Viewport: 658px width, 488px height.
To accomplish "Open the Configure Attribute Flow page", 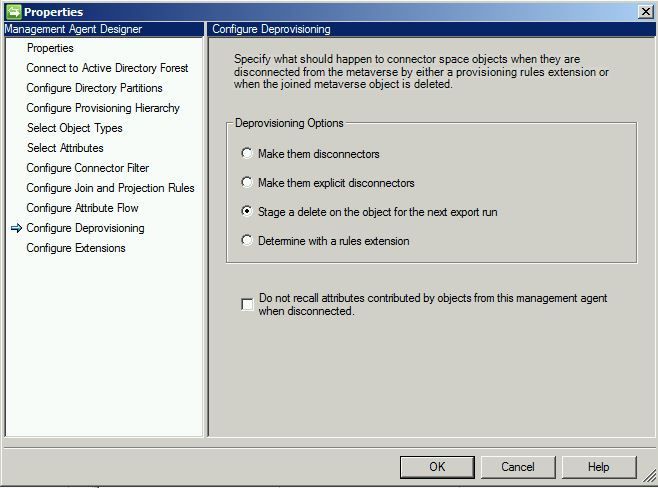I will [82, 208].
